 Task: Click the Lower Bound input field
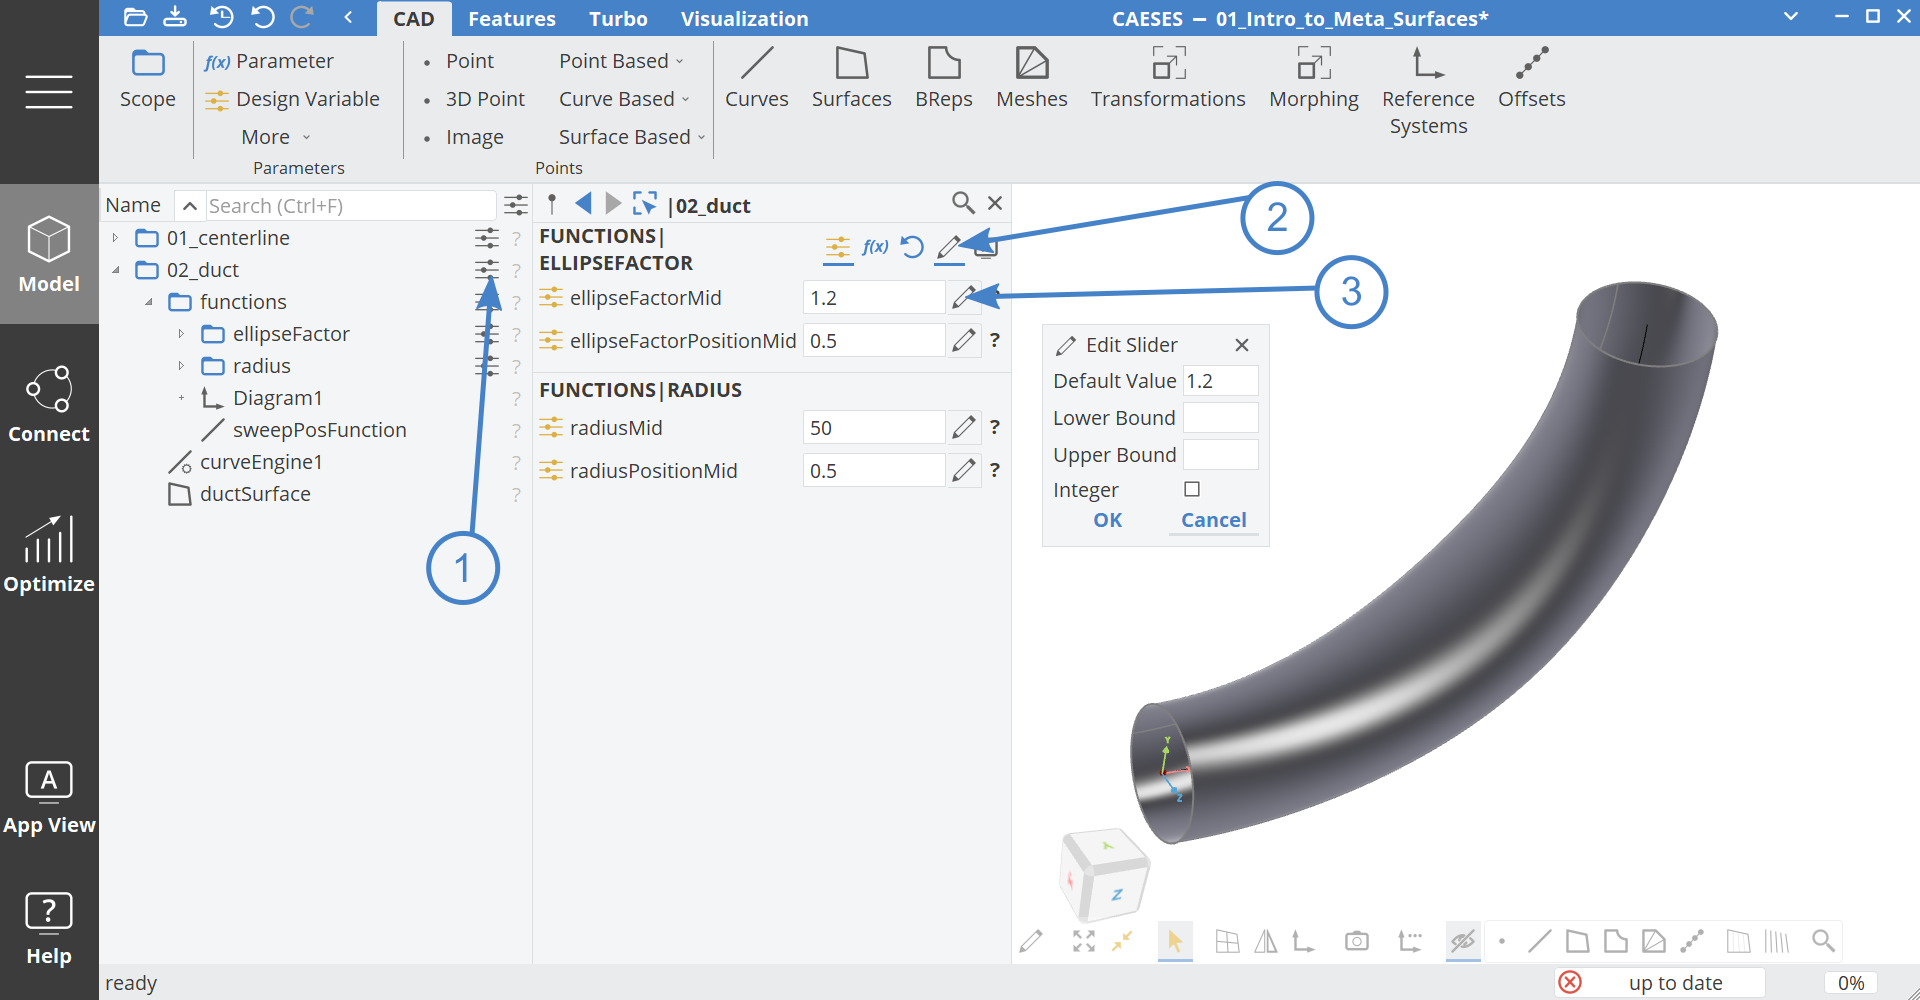click(x=1220, y=418)
